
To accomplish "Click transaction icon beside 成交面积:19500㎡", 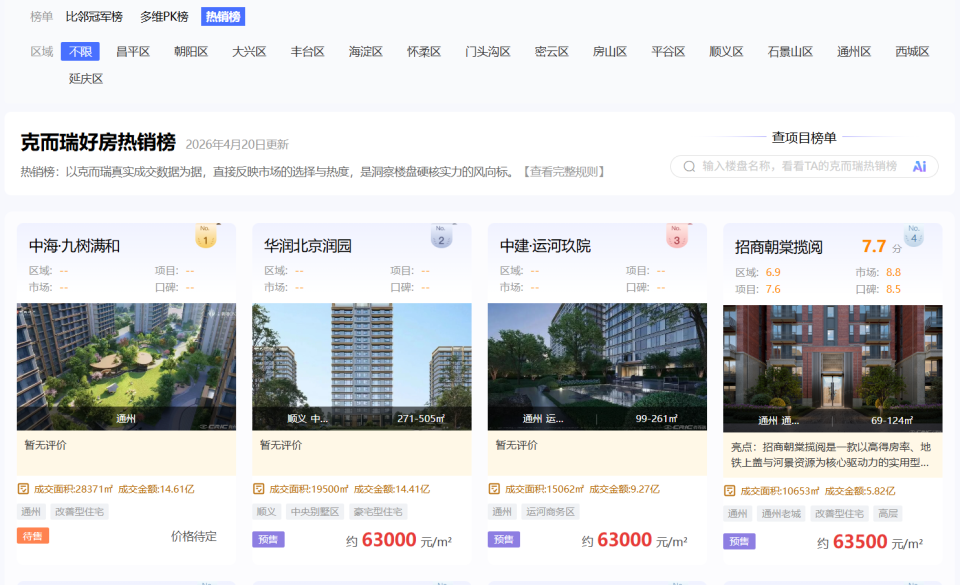I will [259, 489].
